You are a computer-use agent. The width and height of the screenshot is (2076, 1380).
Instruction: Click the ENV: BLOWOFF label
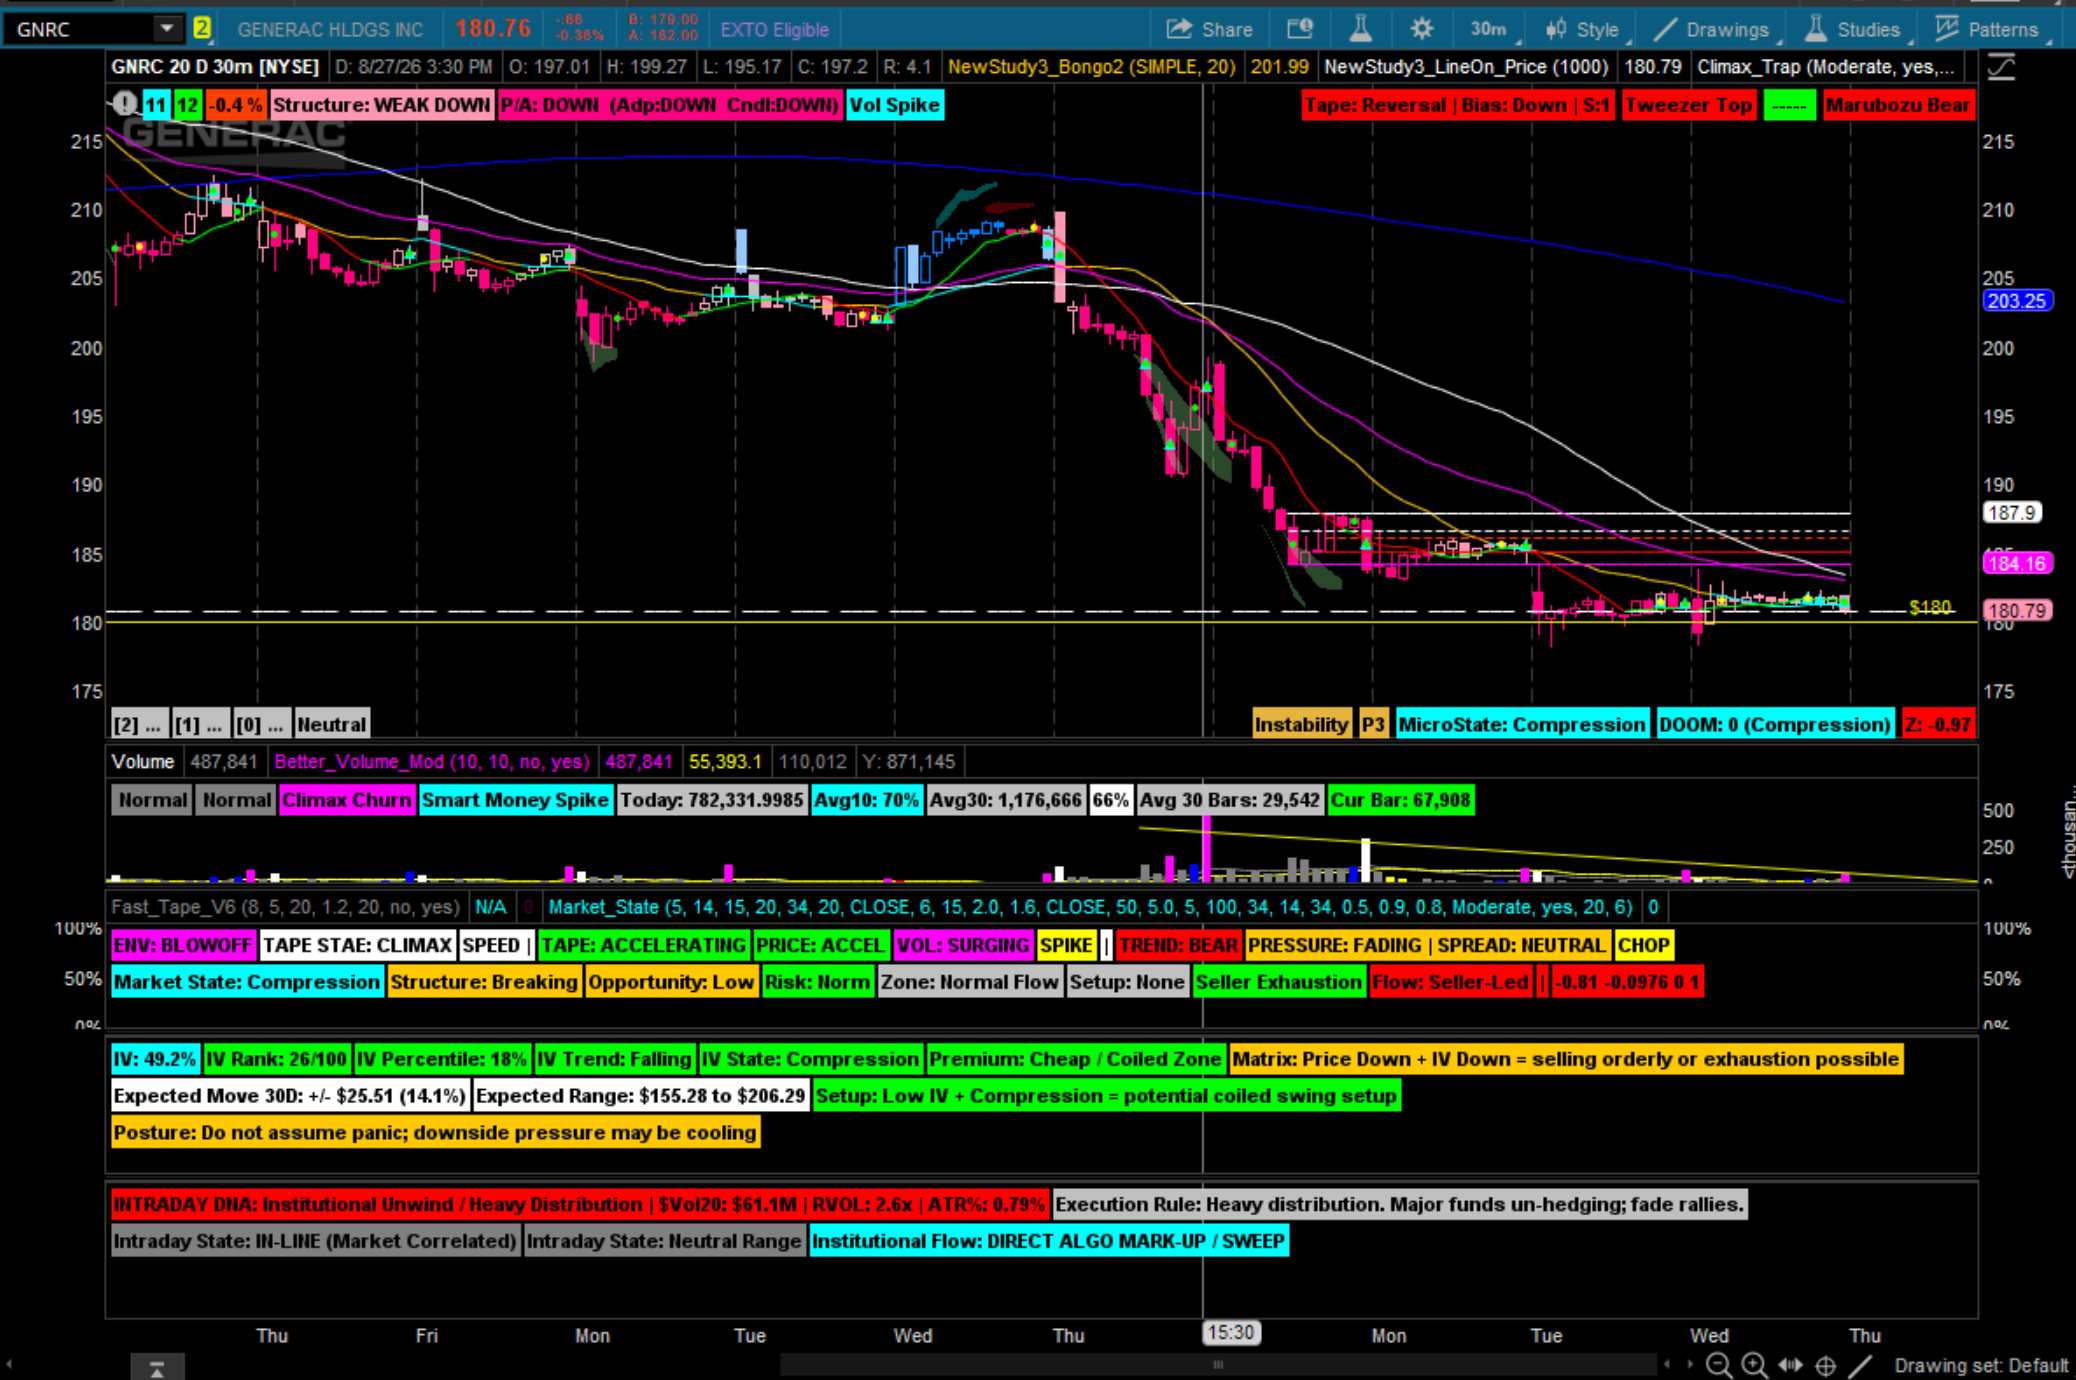(183, 945)
